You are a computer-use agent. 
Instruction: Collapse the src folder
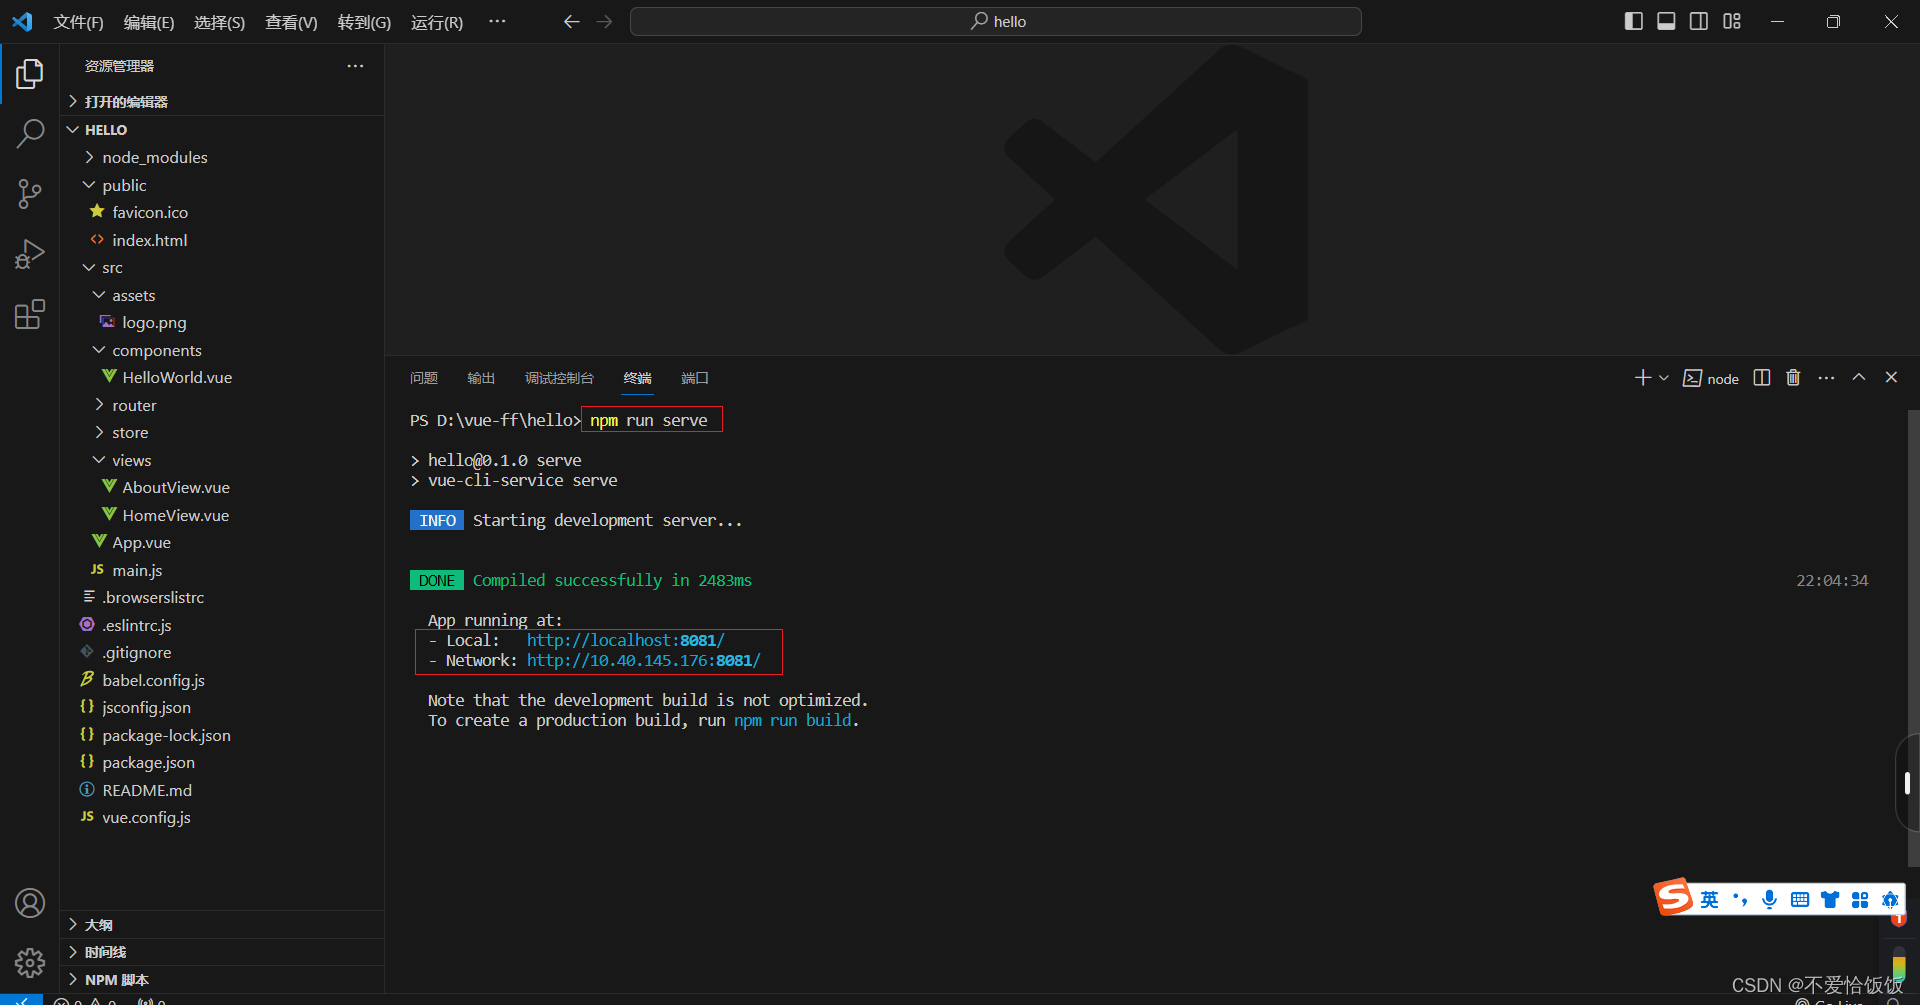pos(222,267)
